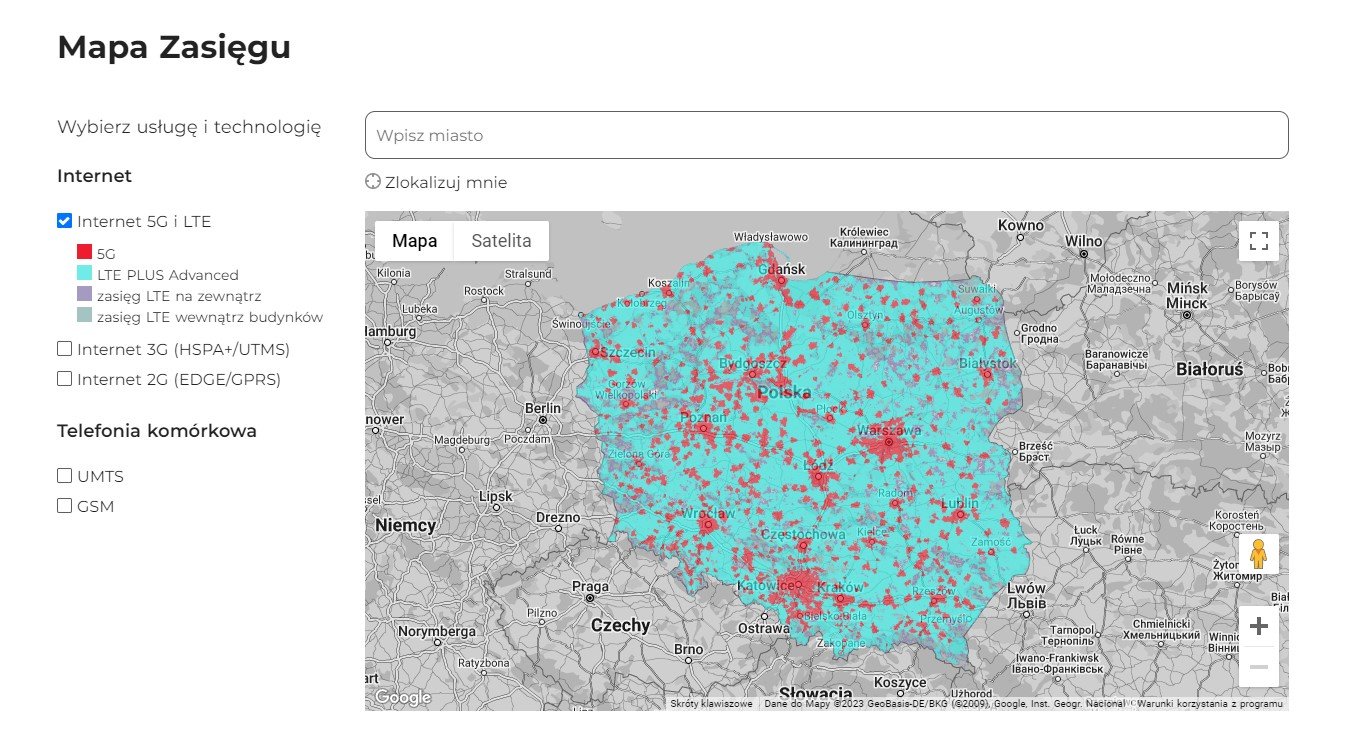
Task: Click the Berlin city label on map
Action: tap(543, 408)
